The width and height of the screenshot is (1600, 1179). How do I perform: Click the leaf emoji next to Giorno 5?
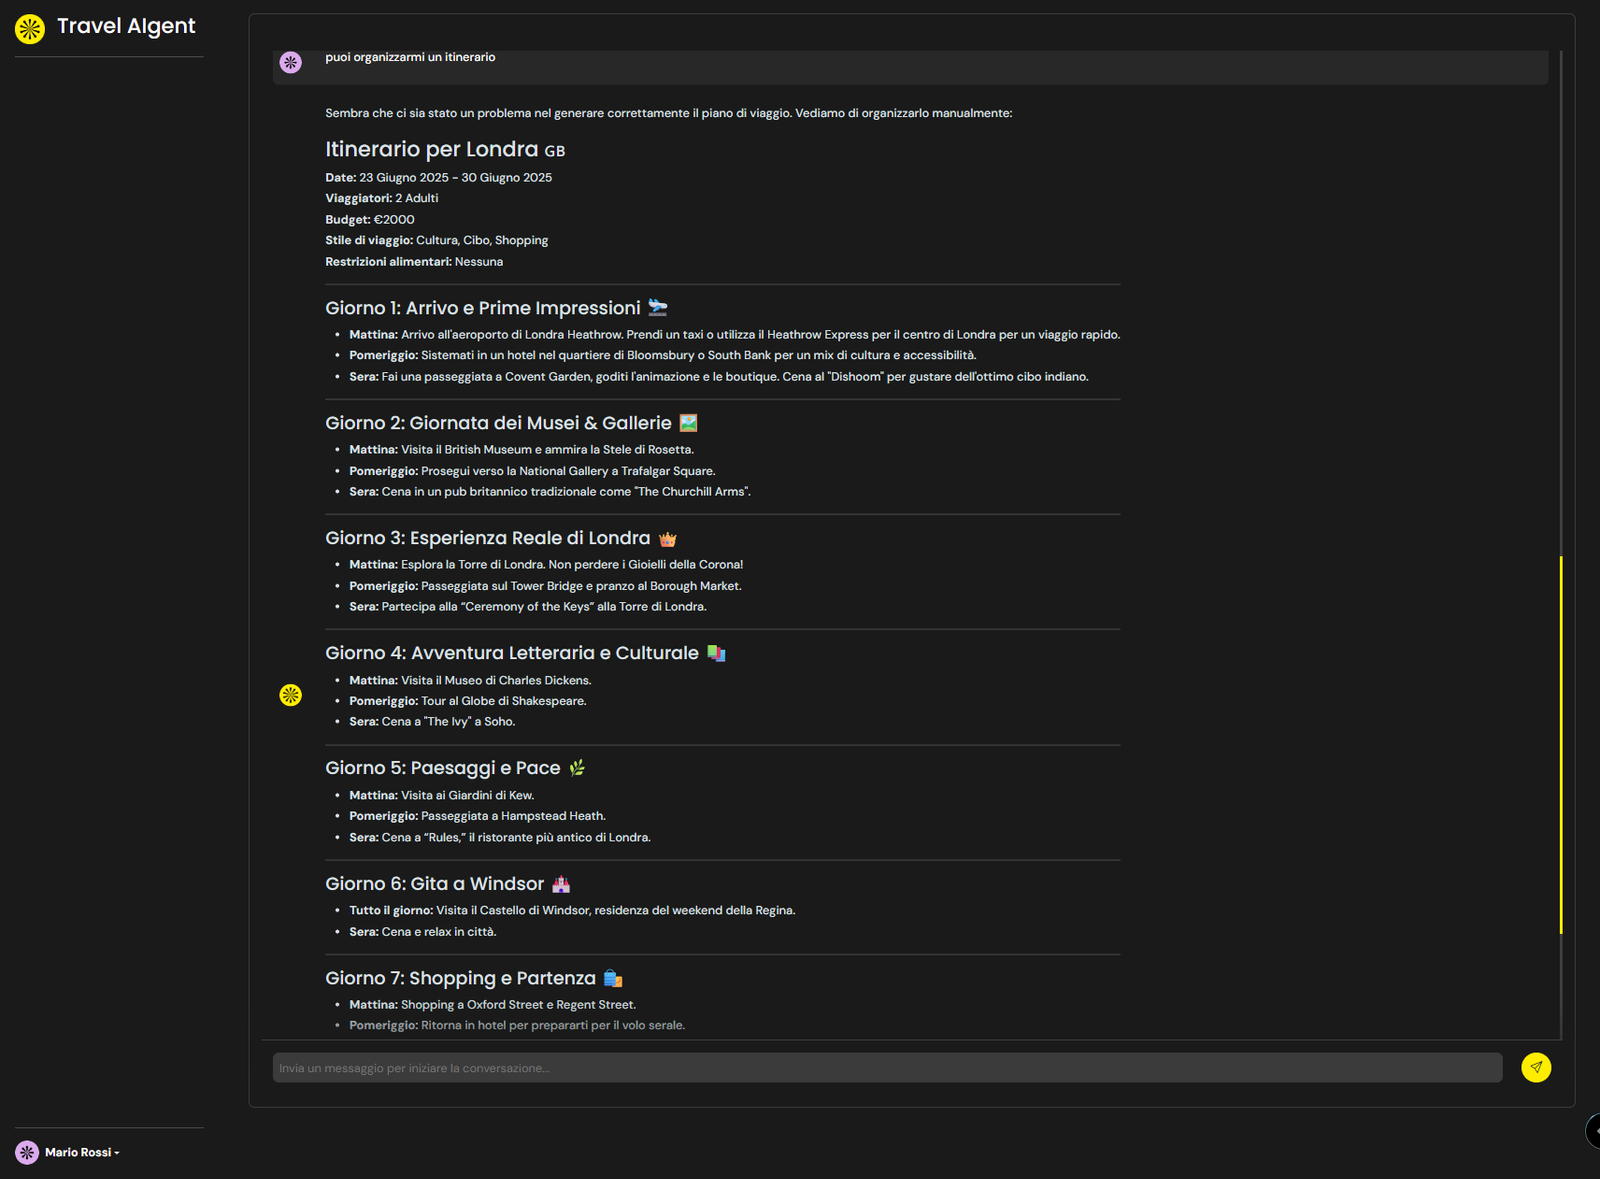[577, 768]
